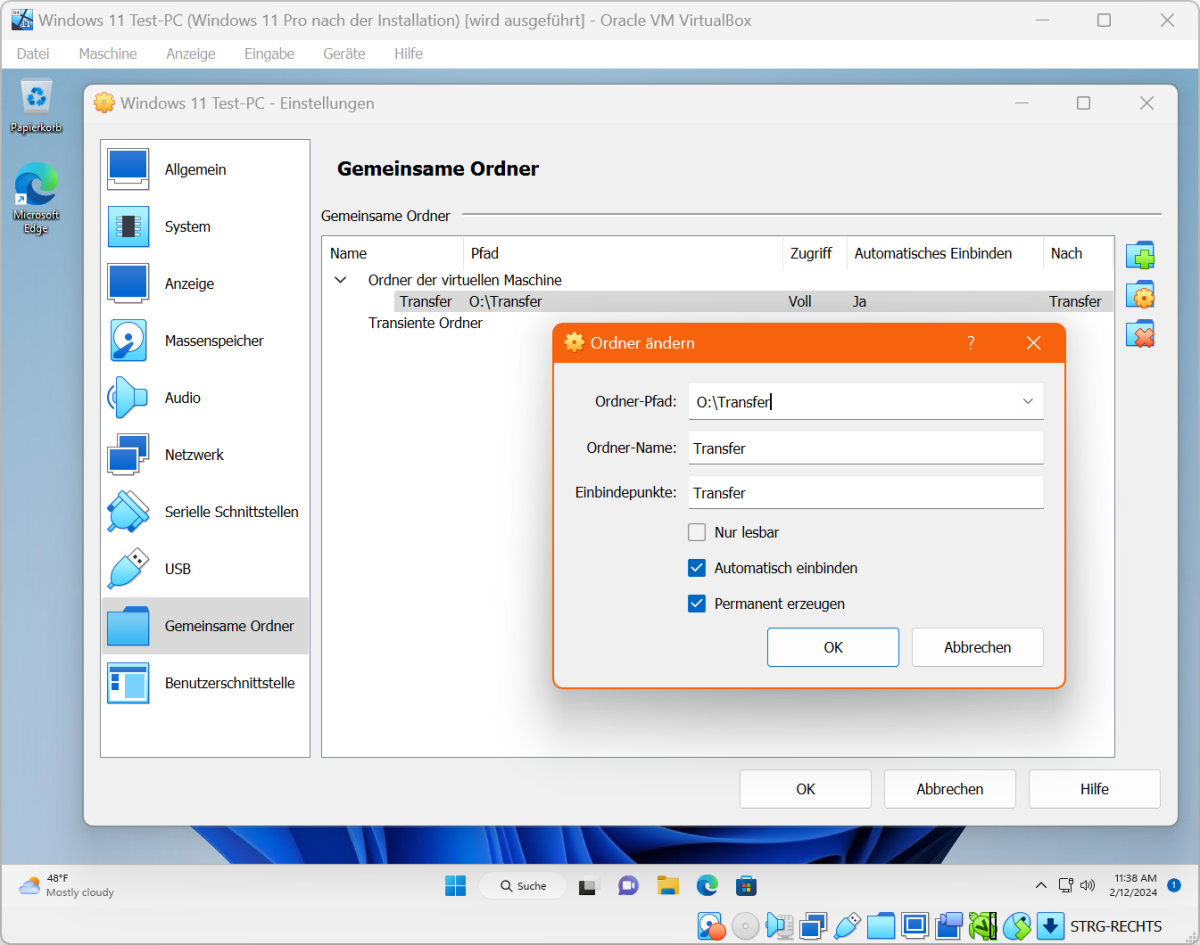Click the add shared folder icon
Image resolution: width=1200 pixels, height=945 pixels.
(1140, 256)
